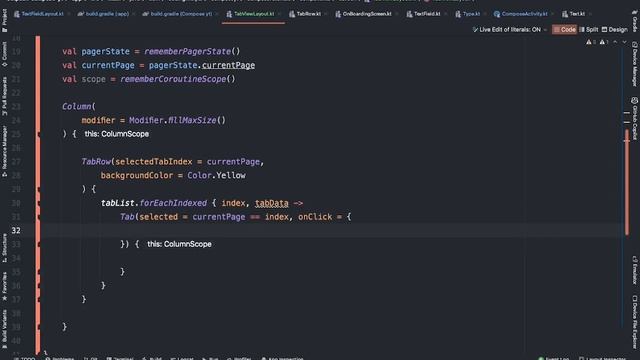Close the OnBoardingScreen.kt tab
Image resolution: width=640 pixels, height=360 pixels.
pos(397,14)
